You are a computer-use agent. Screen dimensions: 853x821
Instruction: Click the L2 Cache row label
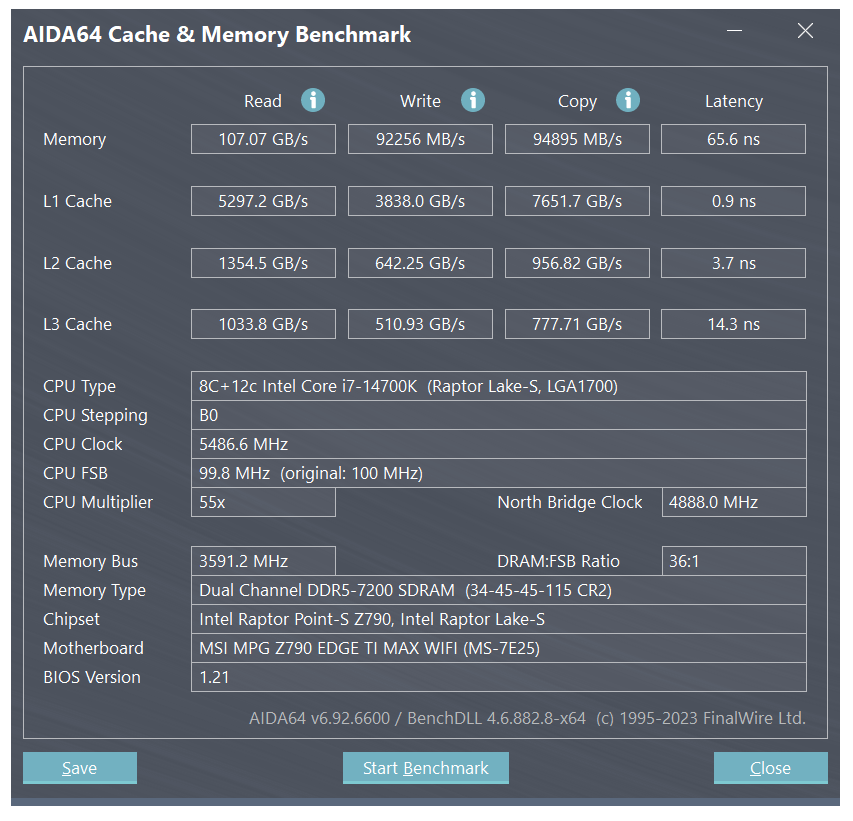coord(77,263)
